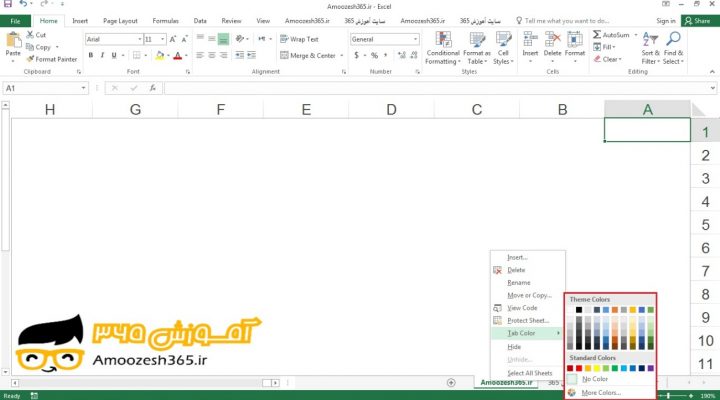Viewport: 720px width, 400px height.
Task: Toggle Wrap Text
Action: 299,39
